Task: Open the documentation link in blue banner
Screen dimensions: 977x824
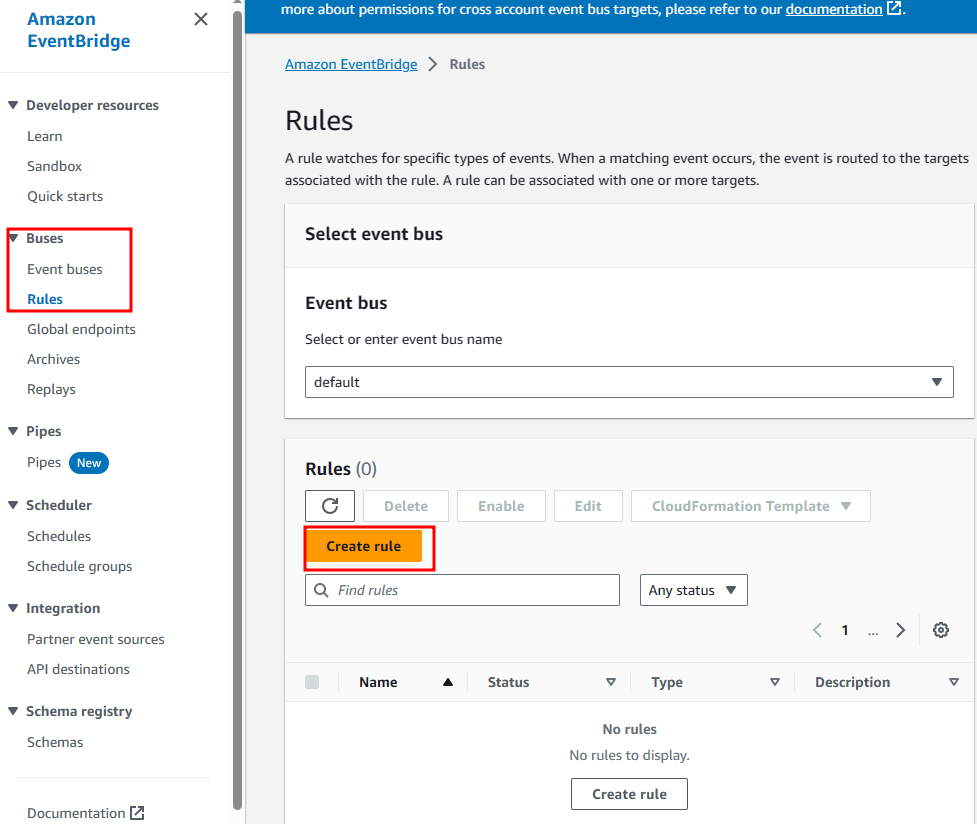Action: (x=834, y=9)
